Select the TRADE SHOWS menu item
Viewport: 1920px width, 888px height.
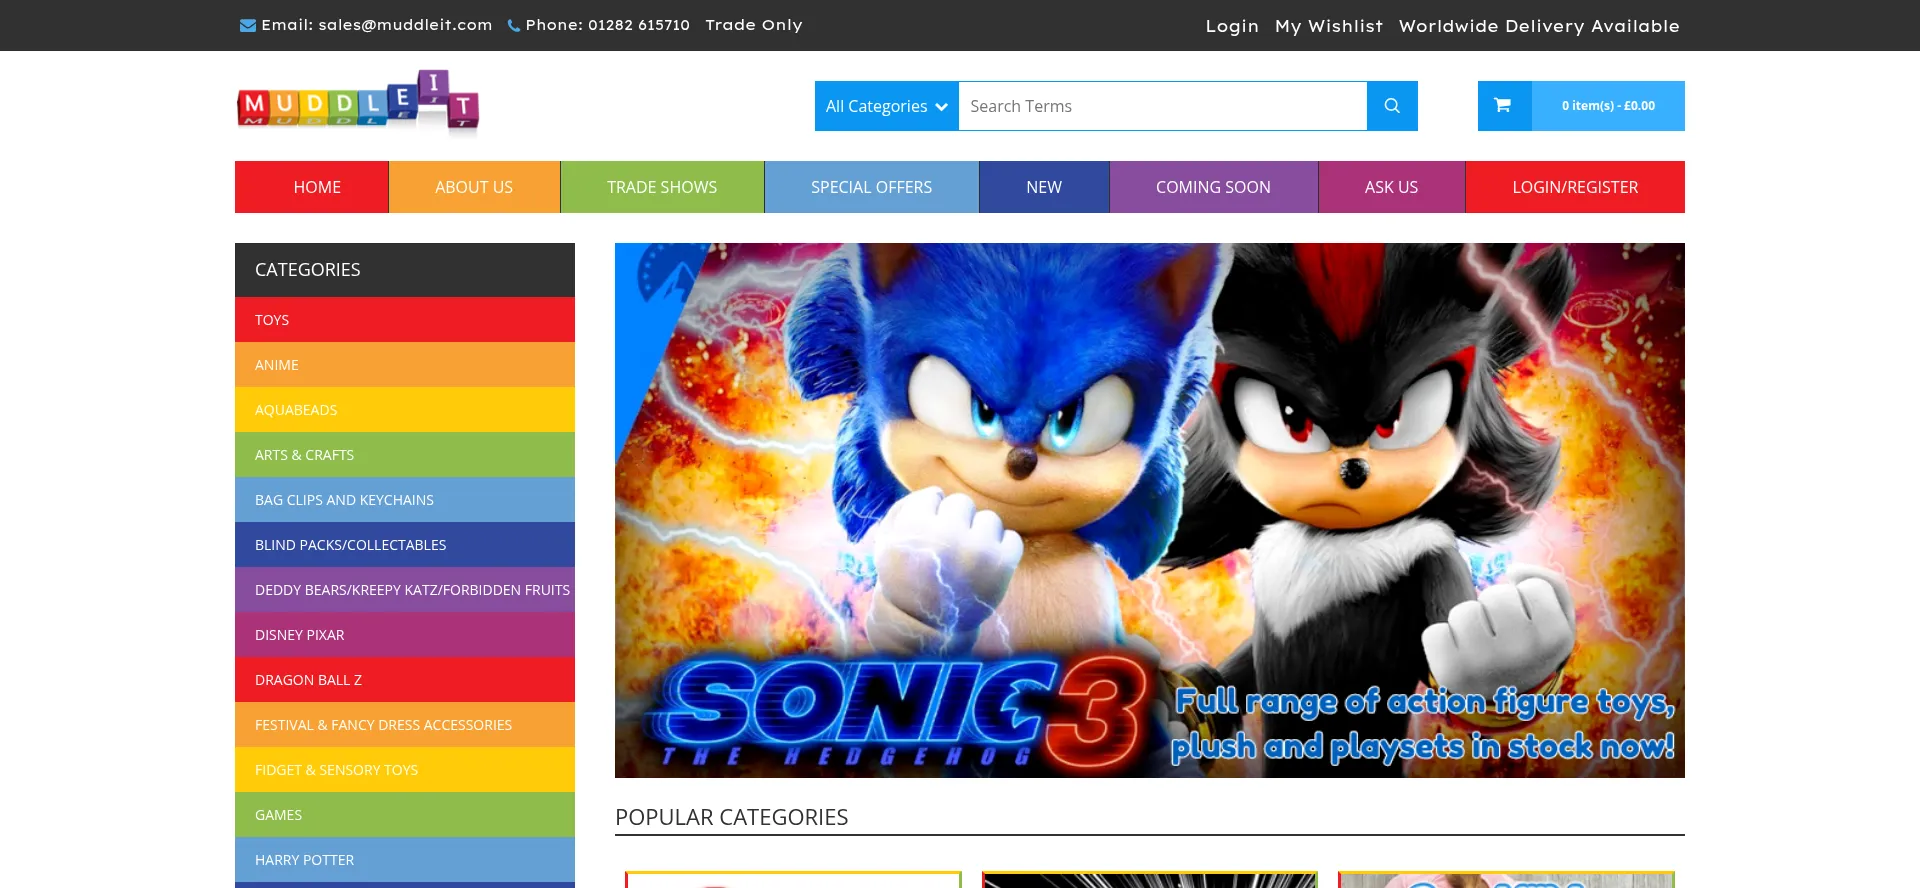[662, 187]
